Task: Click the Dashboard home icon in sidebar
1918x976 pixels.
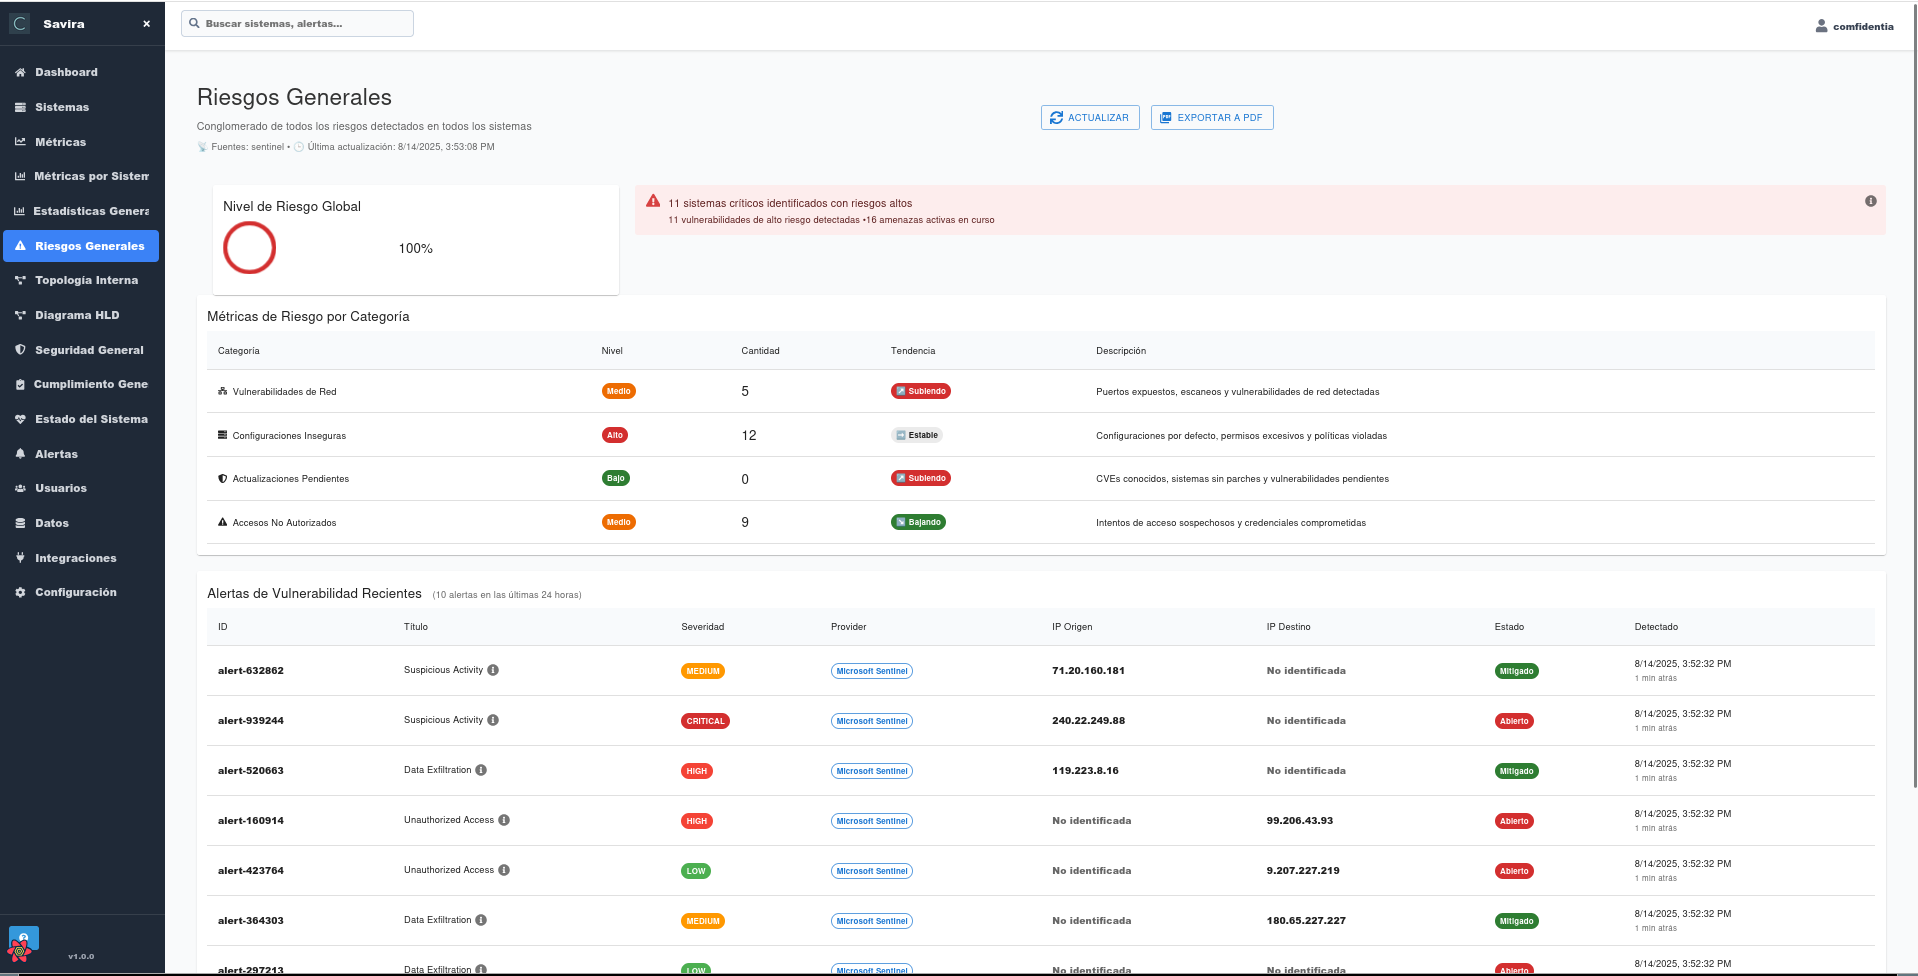Action: (x=20, y=72)
